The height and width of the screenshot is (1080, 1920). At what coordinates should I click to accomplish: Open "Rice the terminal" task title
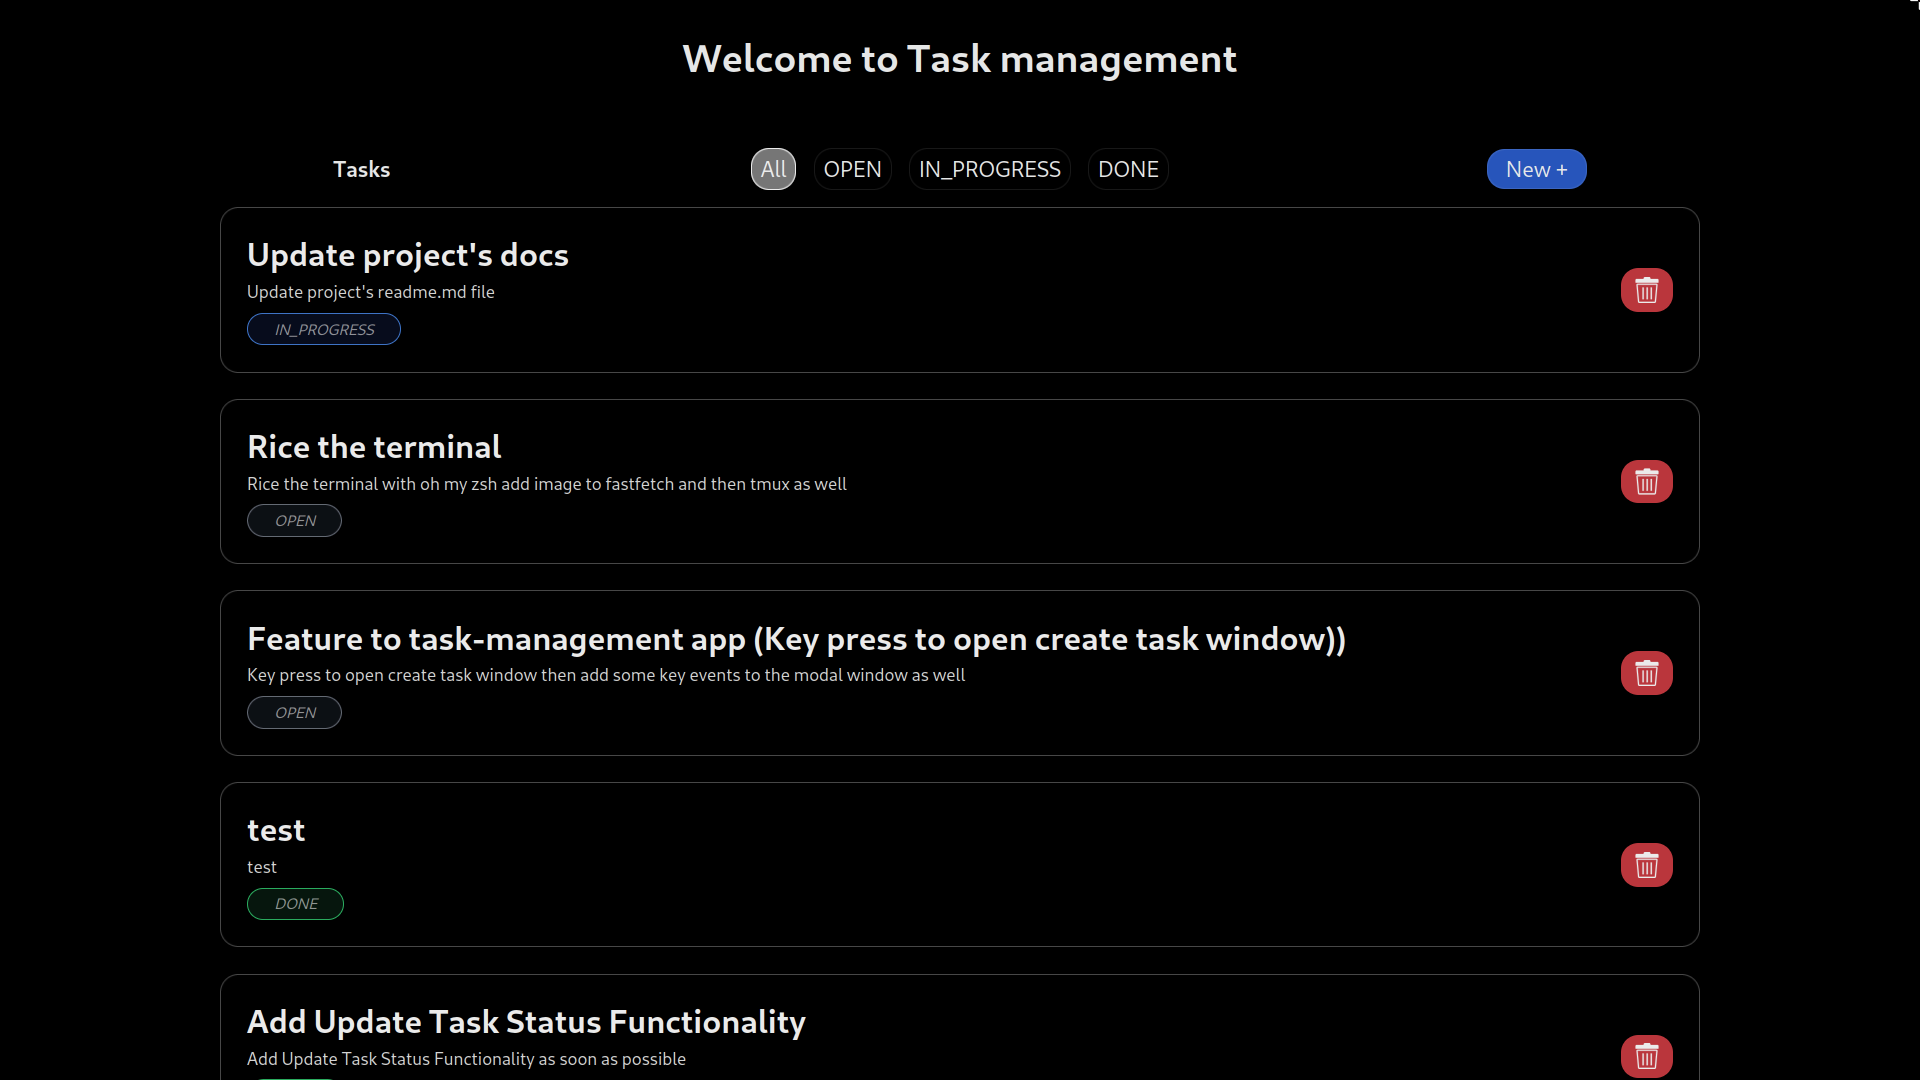[x=374, y=447]
